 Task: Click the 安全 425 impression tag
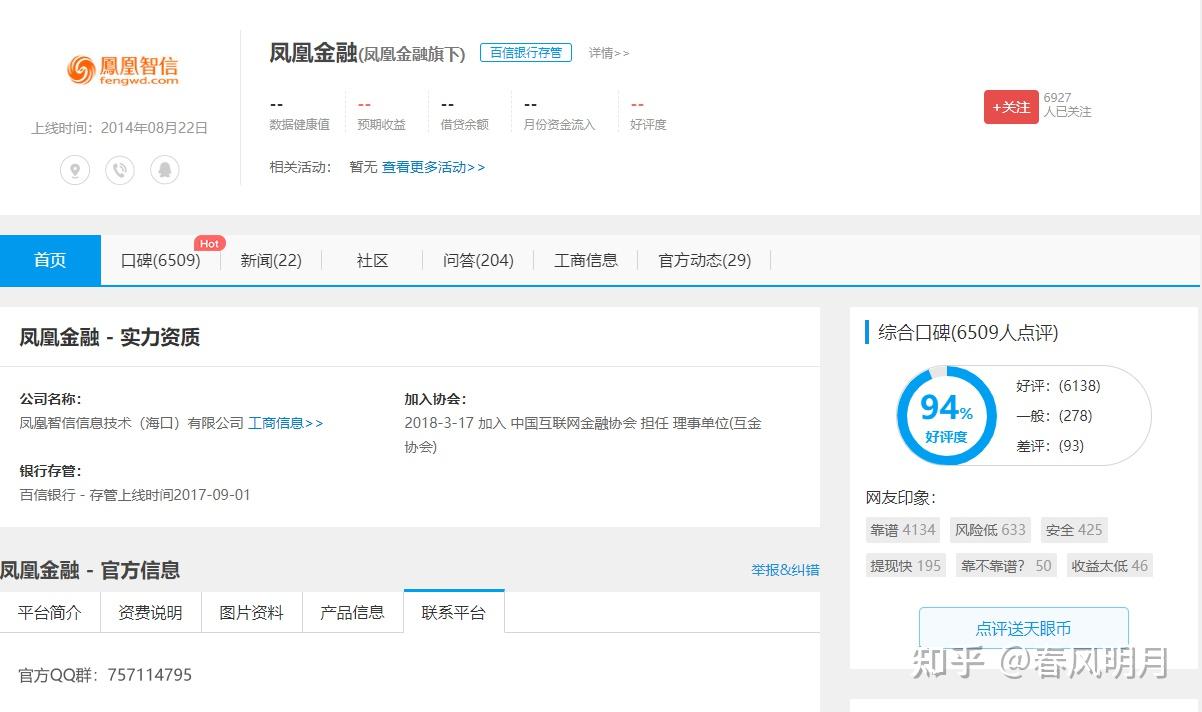1074,530
